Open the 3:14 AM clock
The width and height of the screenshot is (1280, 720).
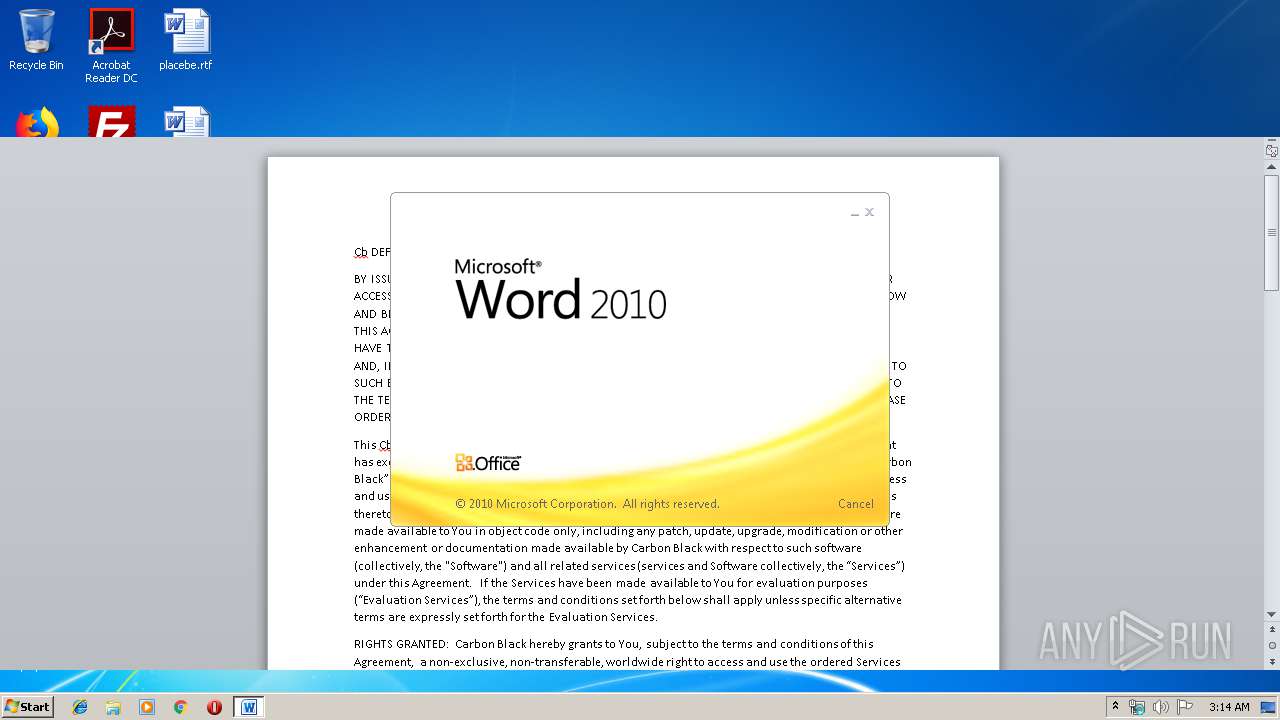click(1229, 707)
